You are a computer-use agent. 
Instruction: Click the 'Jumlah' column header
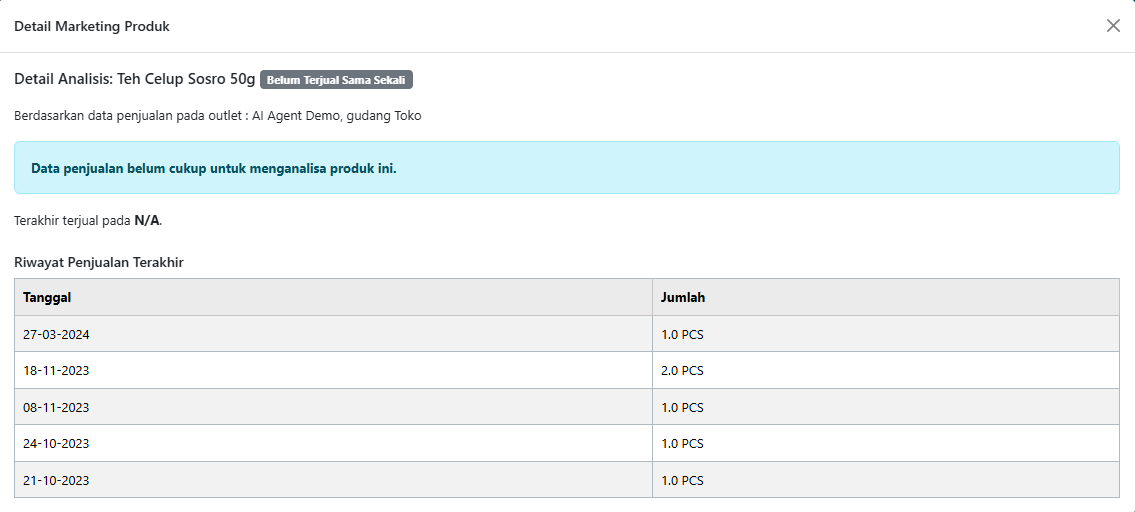683,297
